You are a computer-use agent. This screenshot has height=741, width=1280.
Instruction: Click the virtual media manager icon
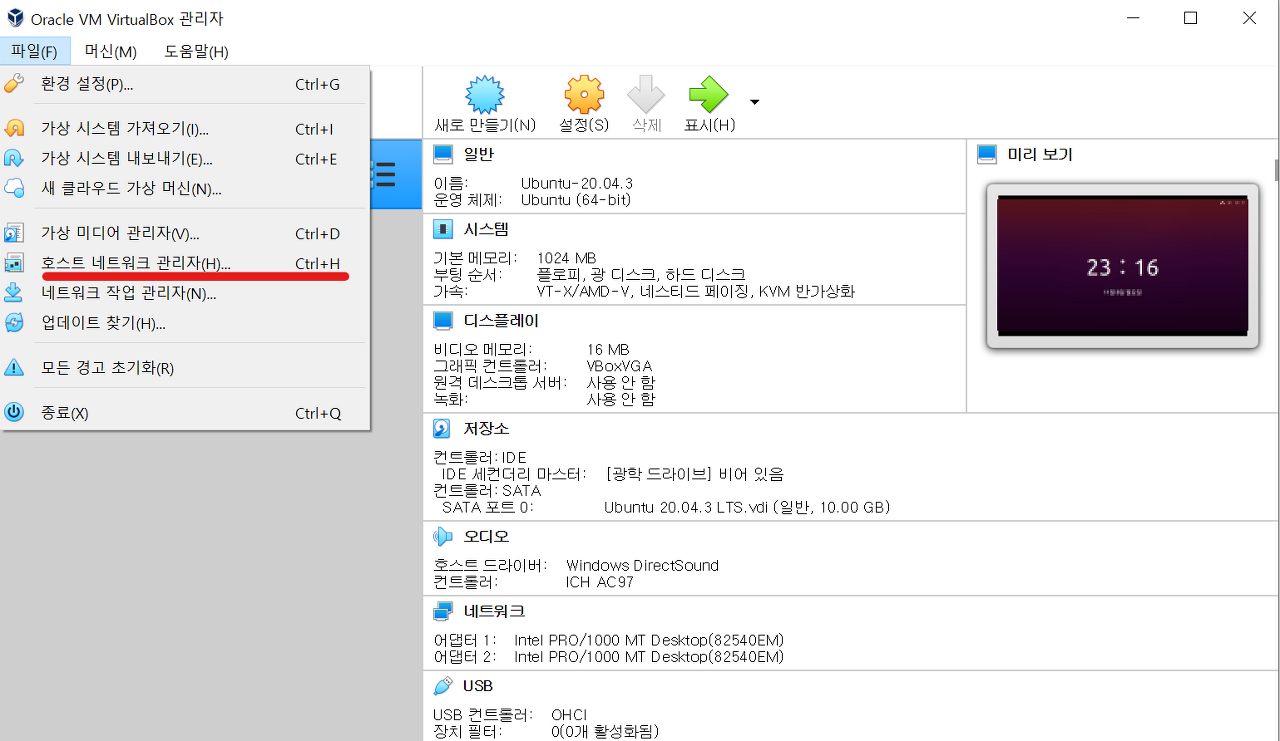tap(14, 234)
